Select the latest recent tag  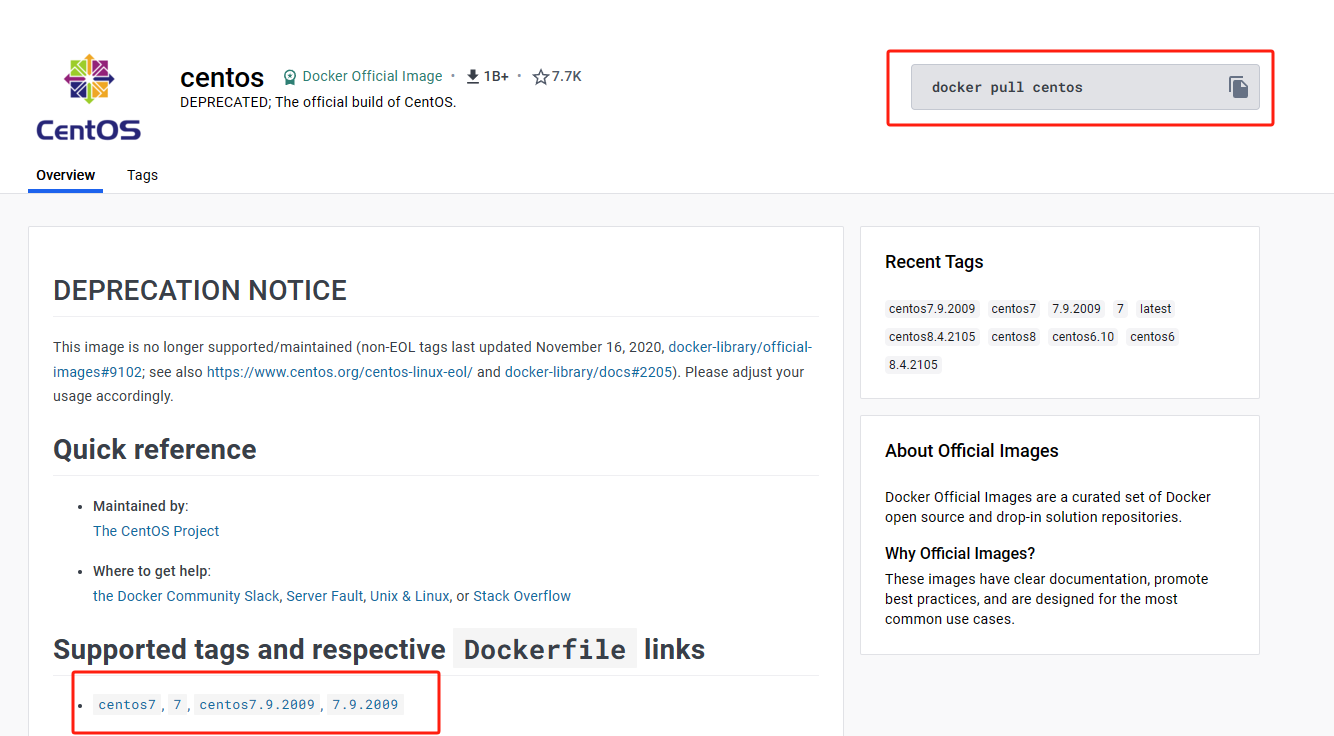pos(1155,309)
